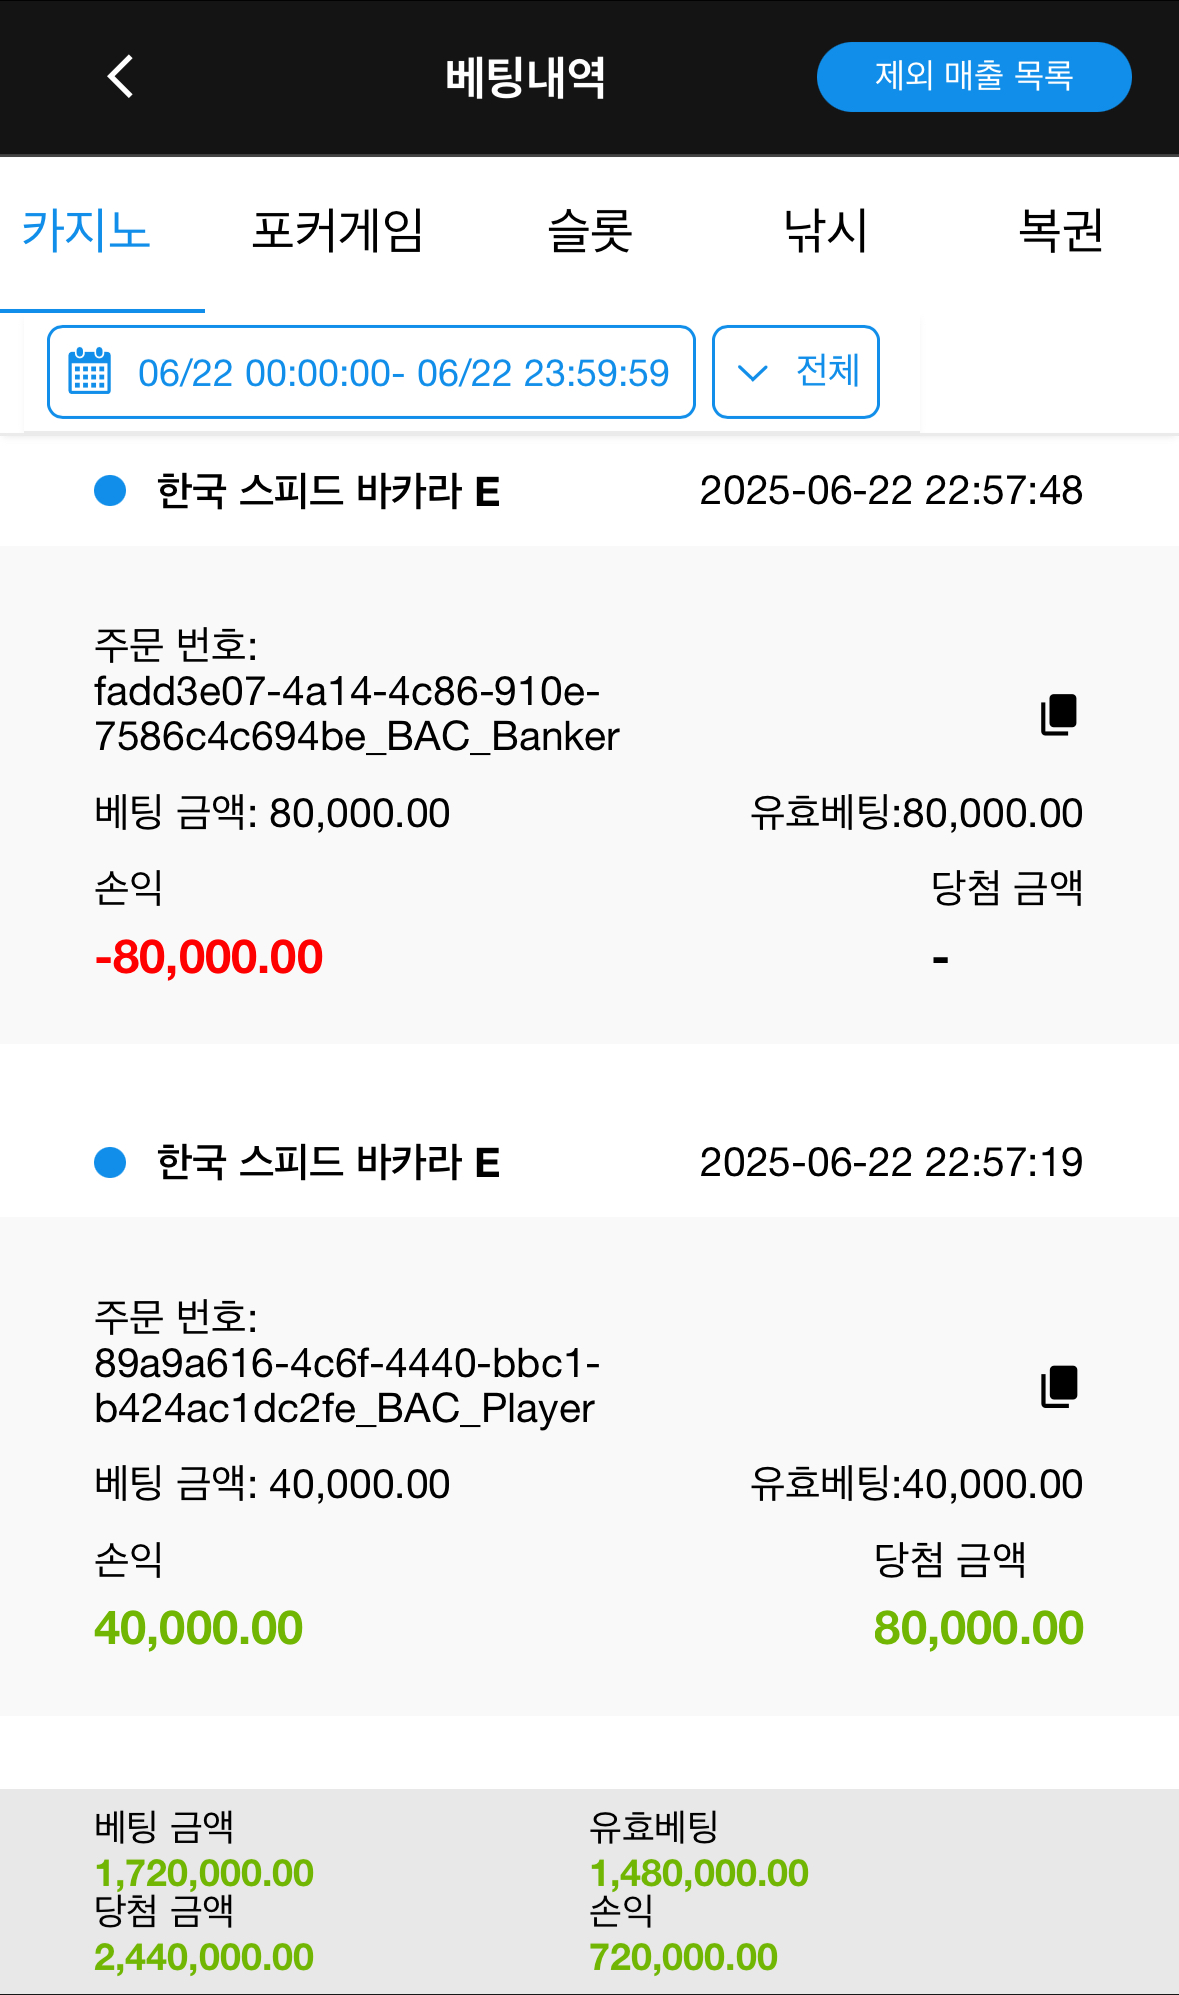Tap the back arrow icon

[121, 76]
